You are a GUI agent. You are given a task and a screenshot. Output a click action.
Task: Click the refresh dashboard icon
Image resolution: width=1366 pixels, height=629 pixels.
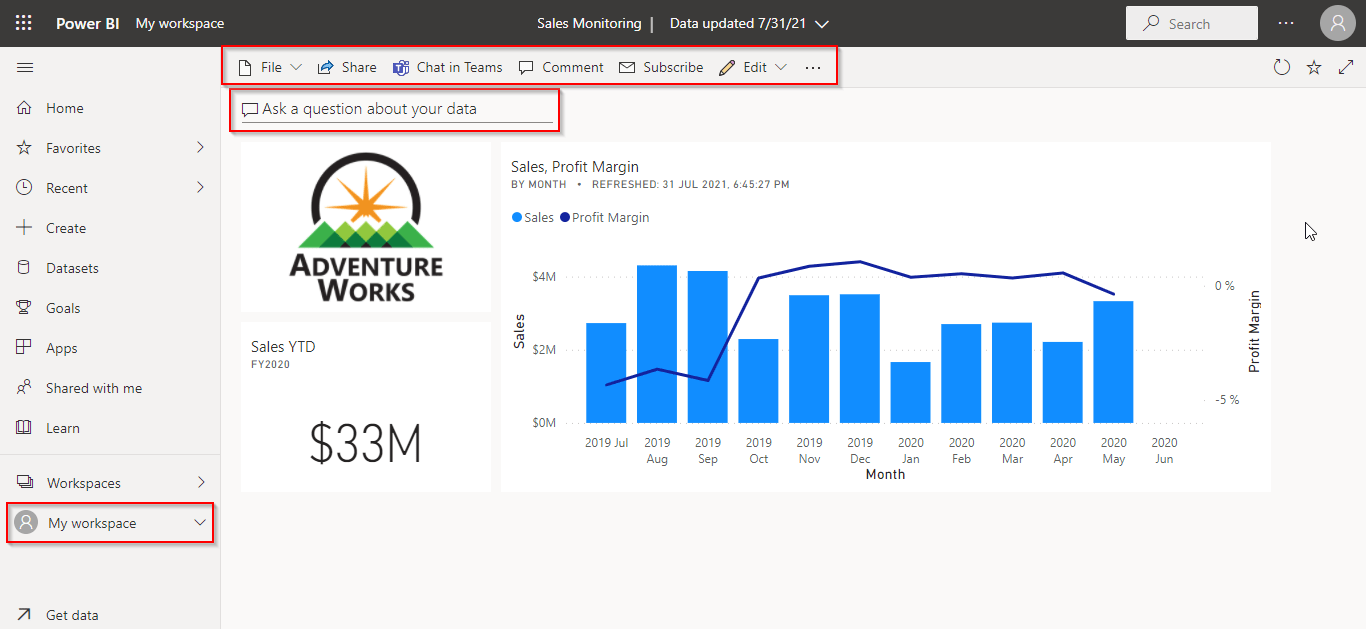1281,68
